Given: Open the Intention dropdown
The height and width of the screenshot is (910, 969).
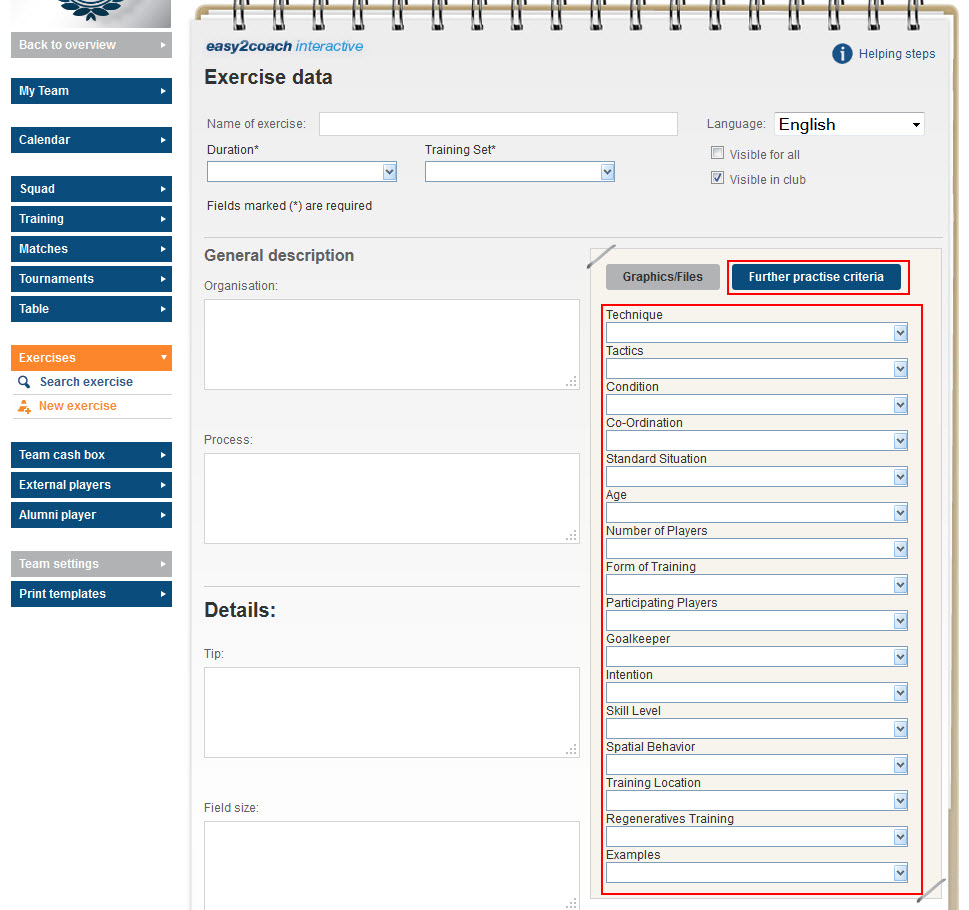Looking at the screenshot, I should coord(756,693).
